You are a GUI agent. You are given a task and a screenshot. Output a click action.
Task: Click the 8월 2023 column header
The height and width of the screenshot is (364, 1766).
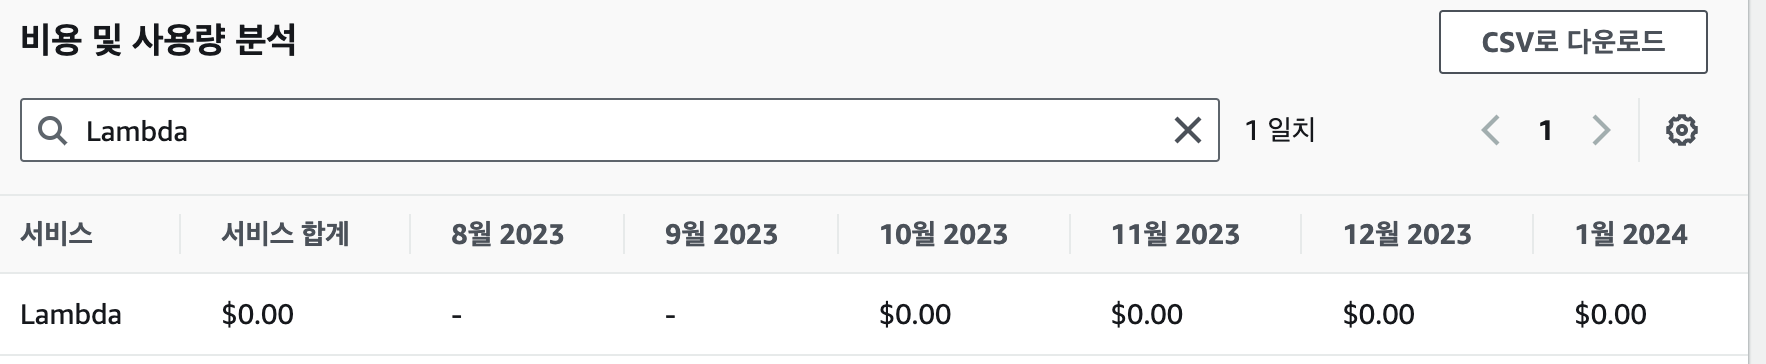[508, 234]
